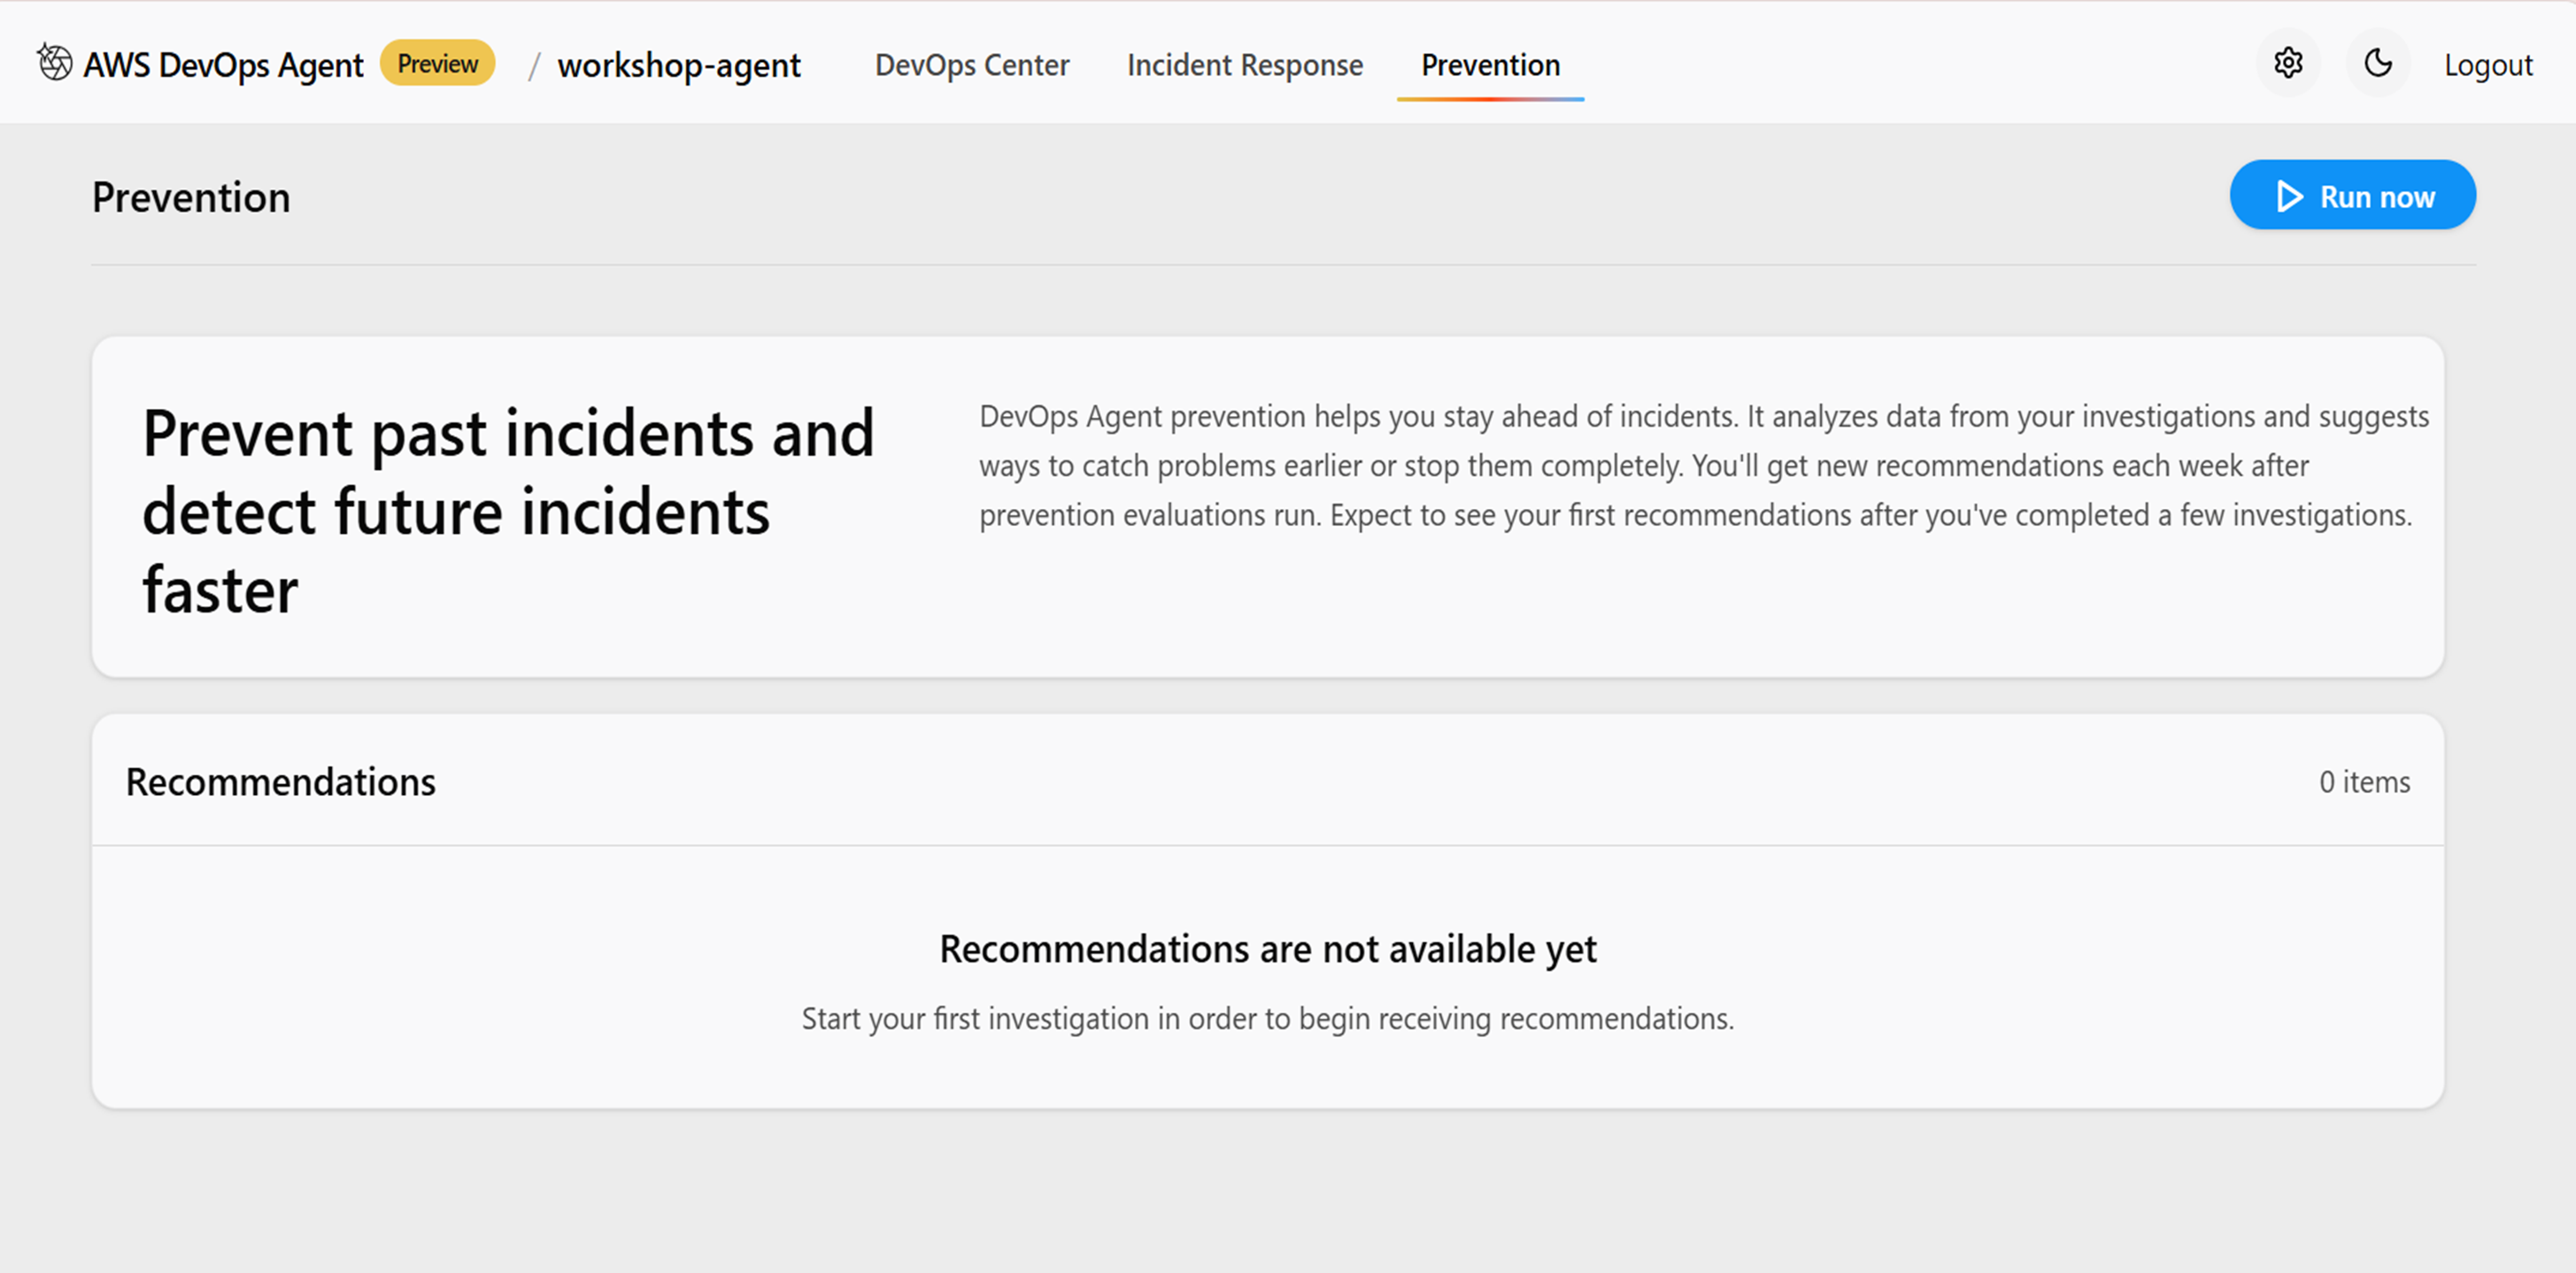Click the AWS DevOps Agent logo icon
Image resolution: width=2576 pixels, height=1273 pixels.
tap(55, 63)
